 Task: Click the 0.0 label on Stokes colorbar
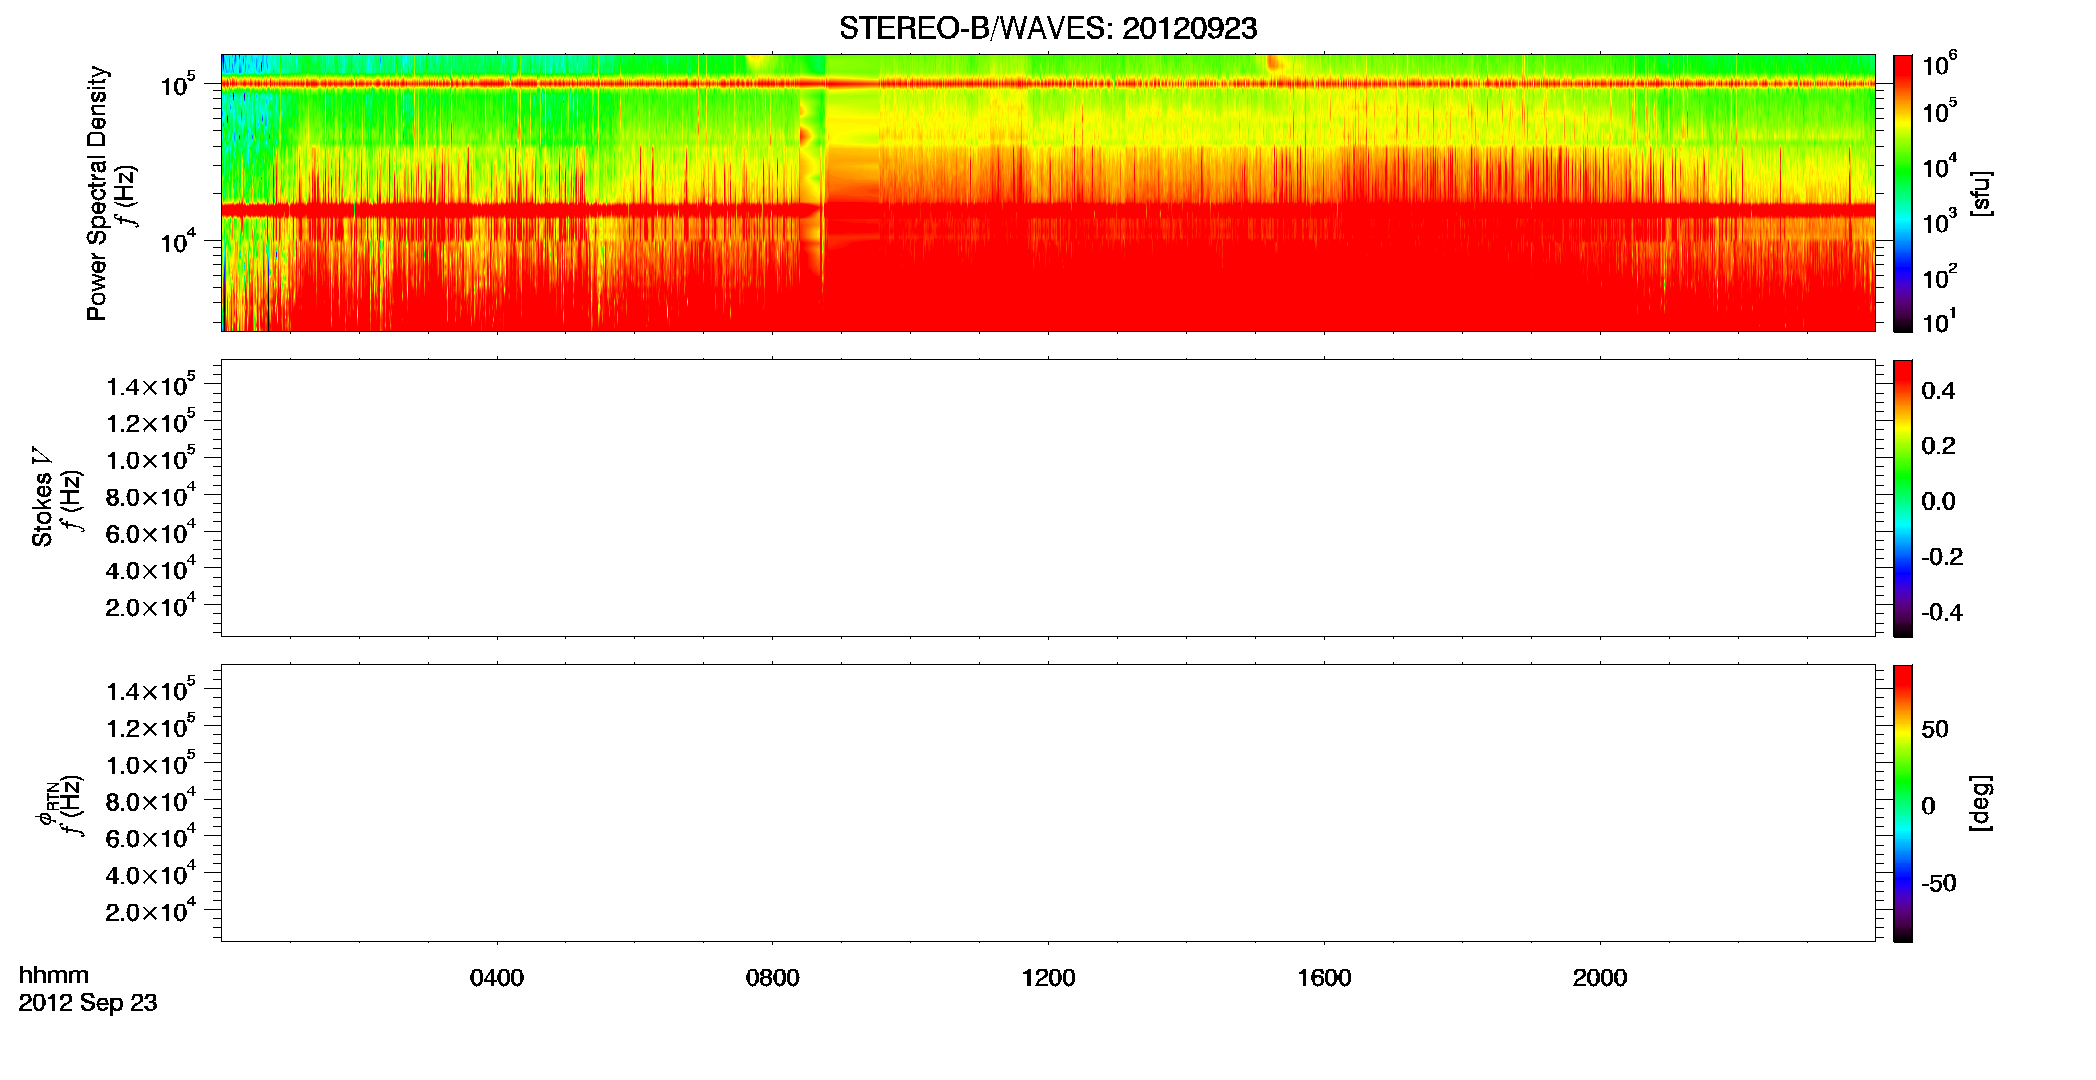pos(1938,502)
